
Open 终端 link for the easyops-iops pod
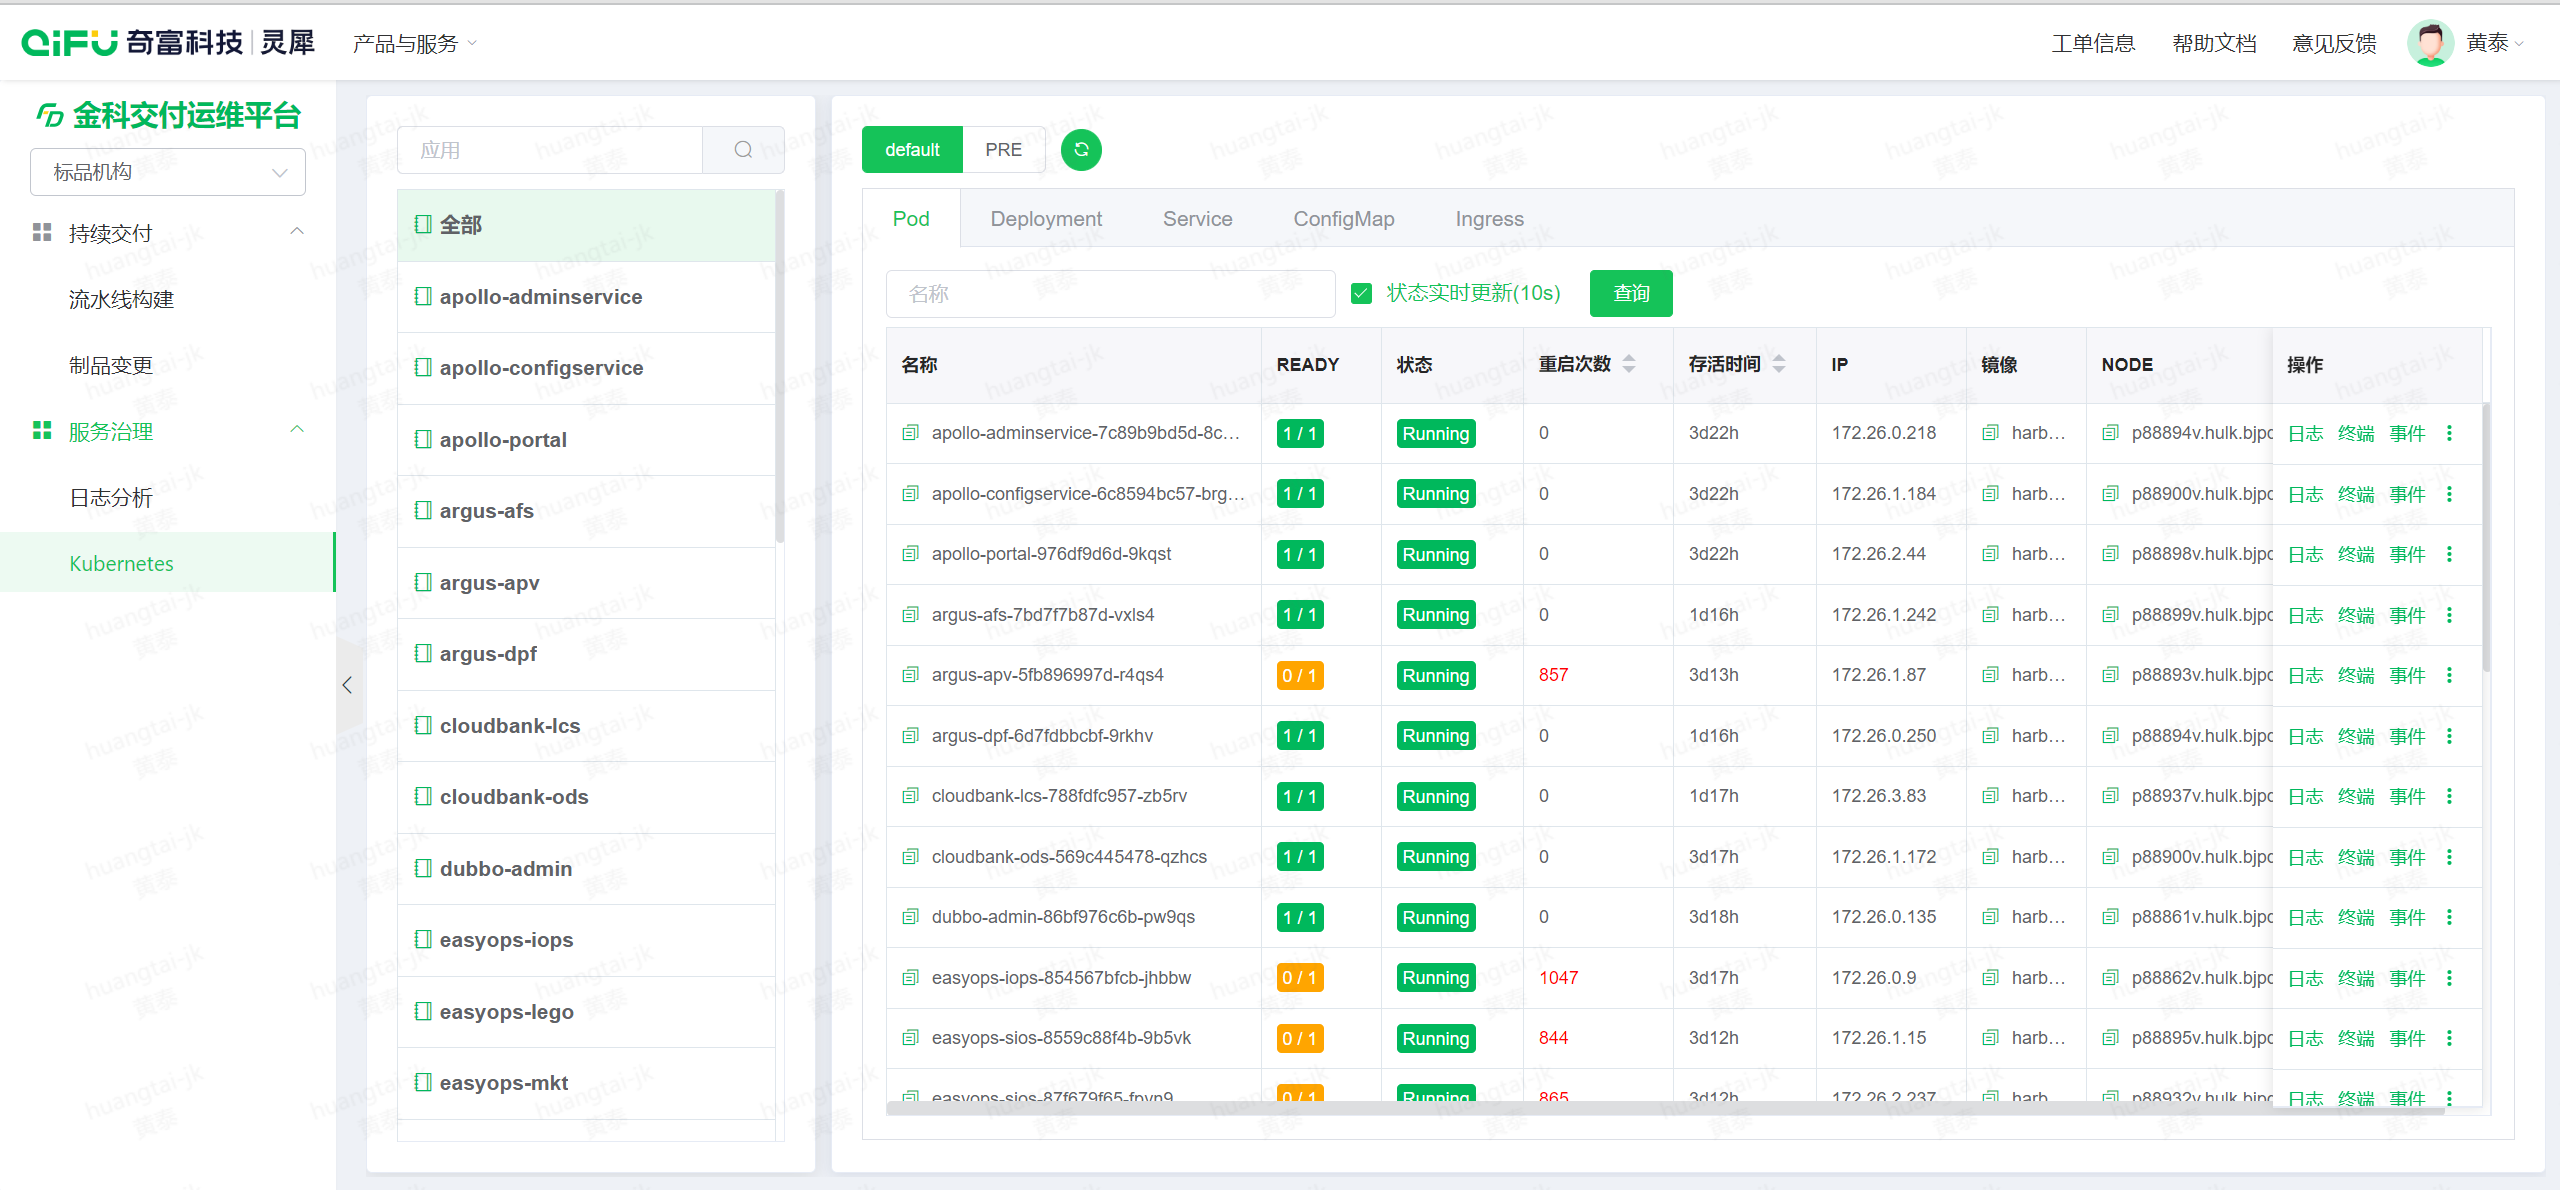point(2355,978)
